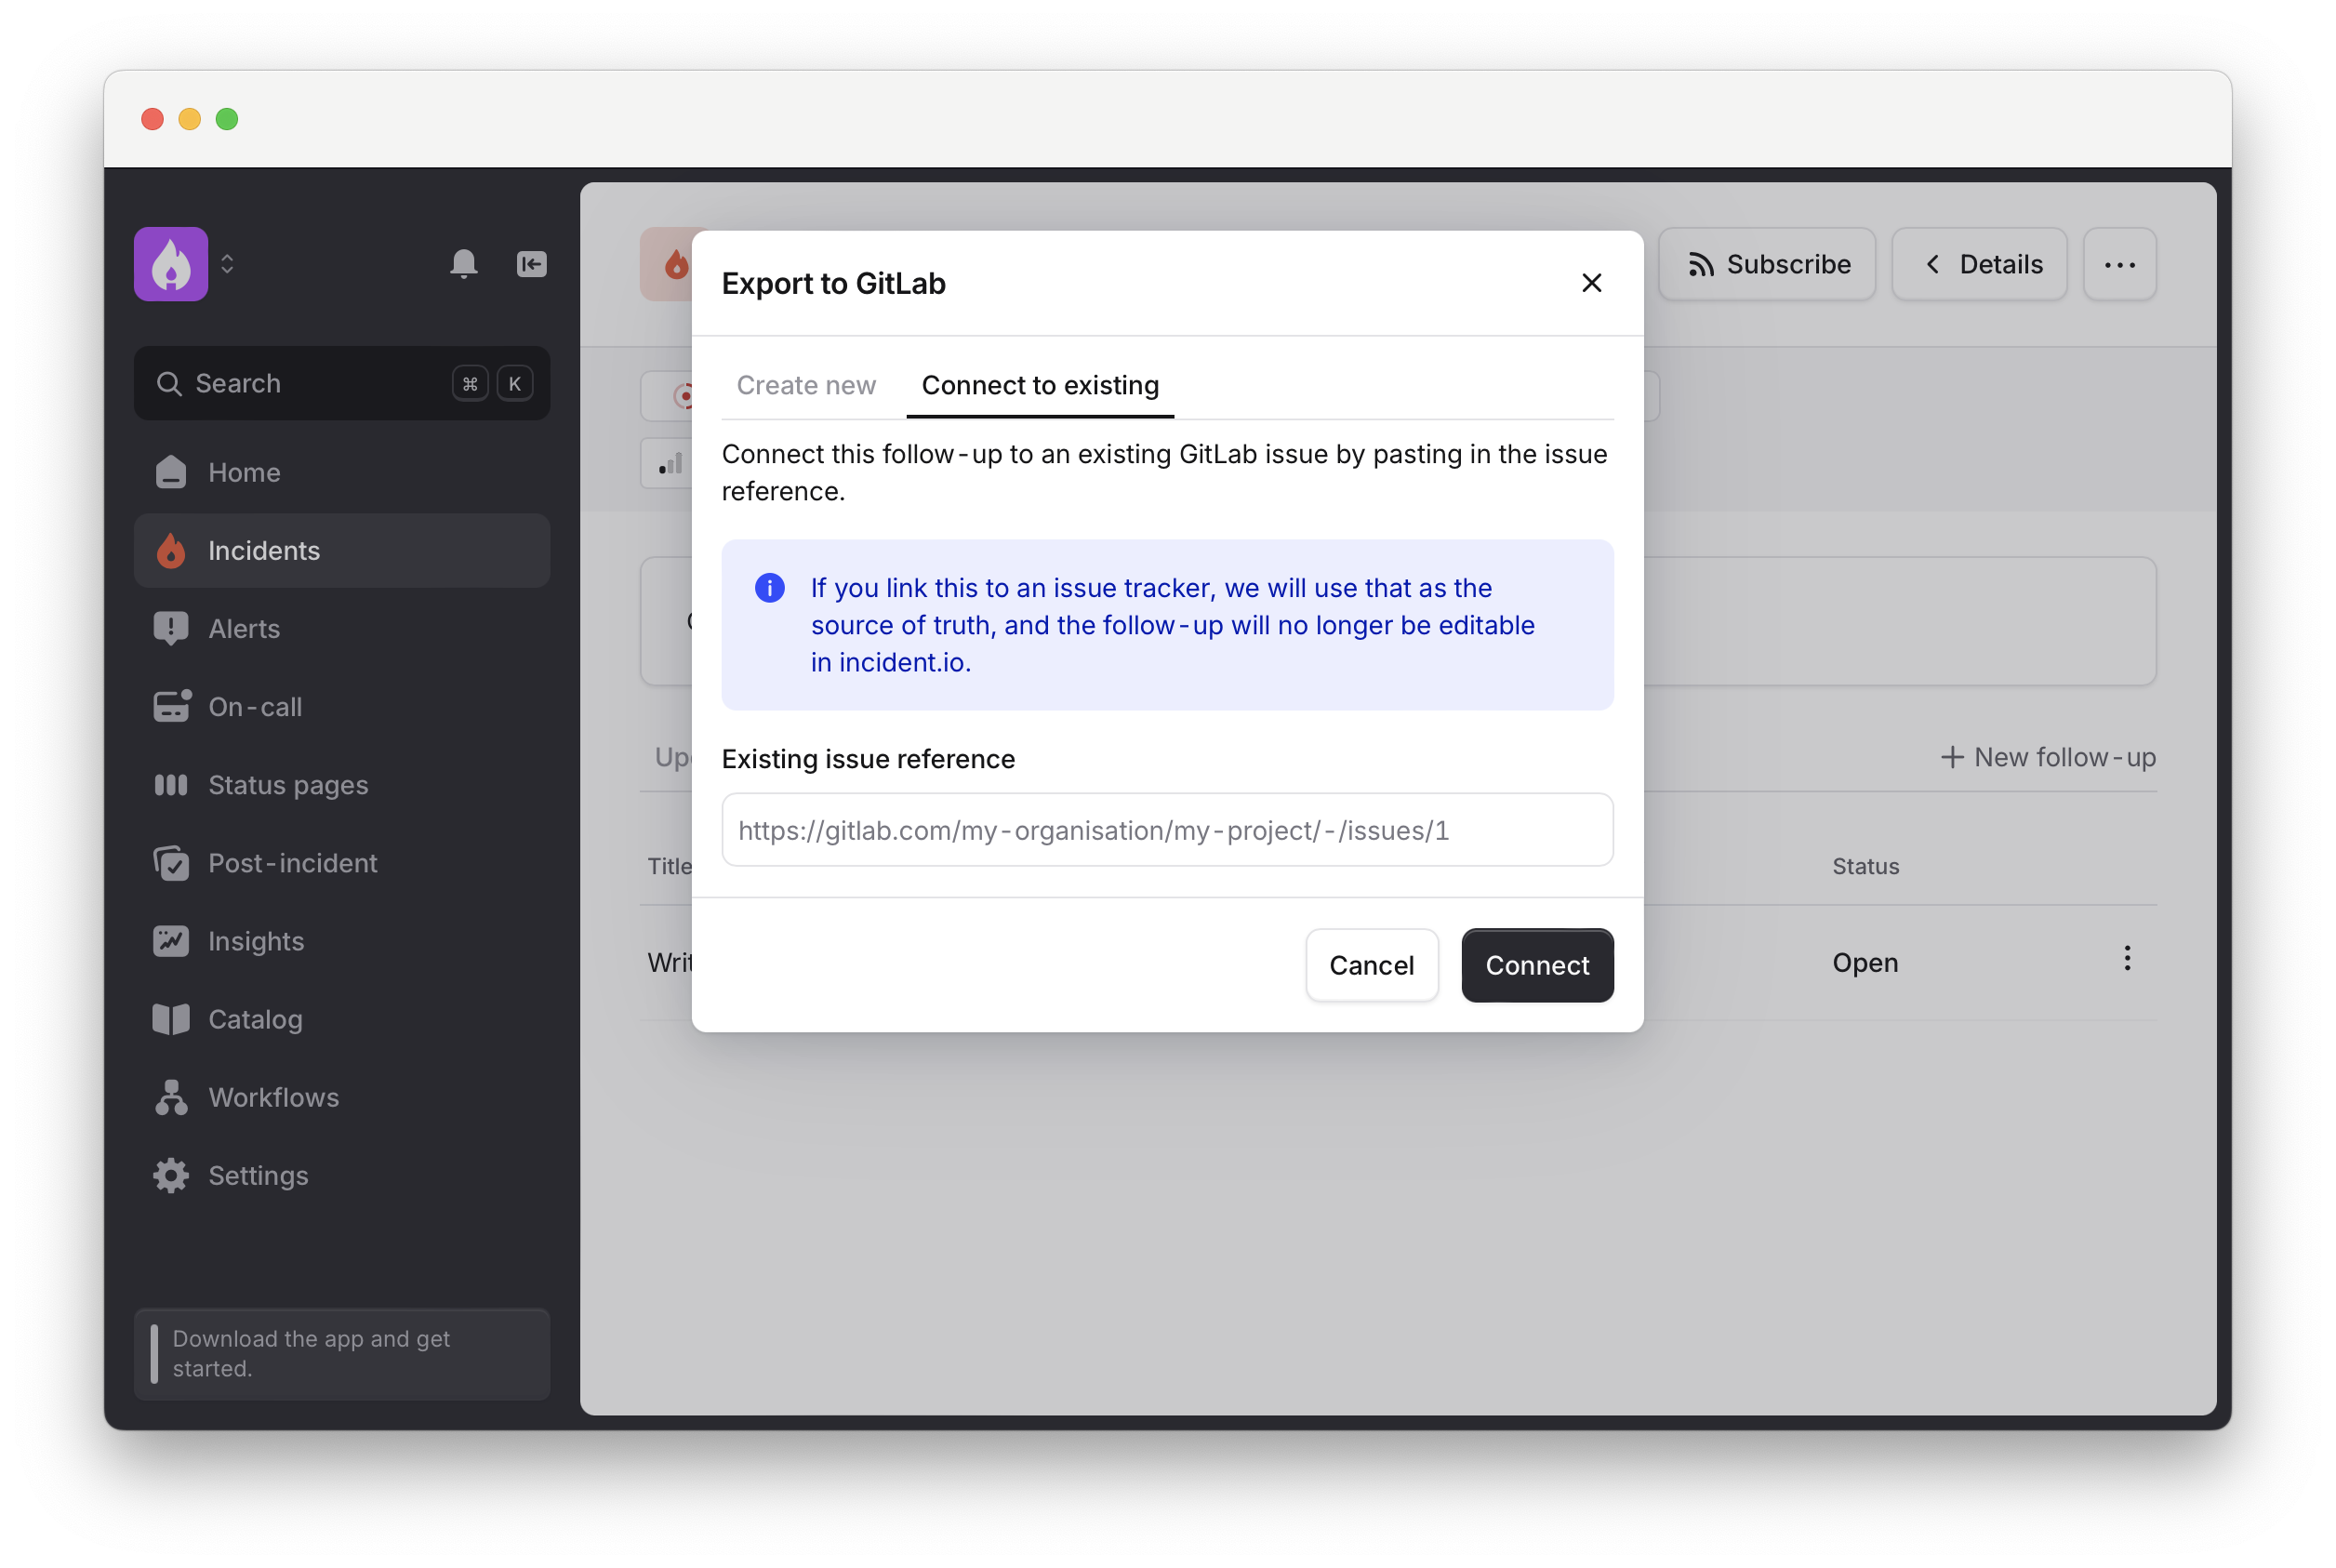2336x1568 pixels.
Task: Open the three-dot header overflow menu
Action: point(2119,264)
